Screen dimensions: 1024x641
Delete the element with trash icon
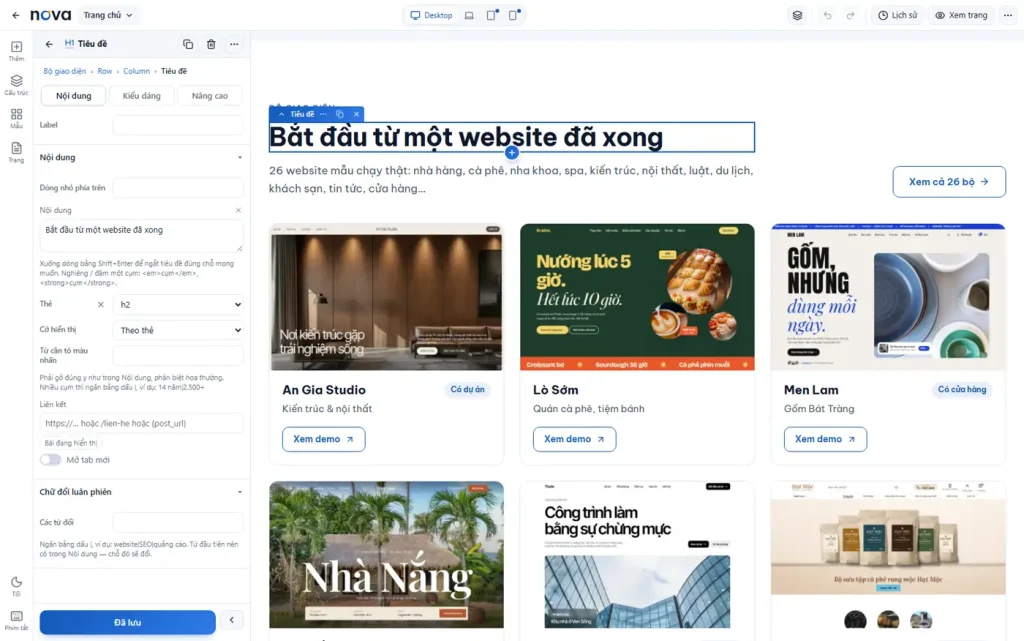point(211,44)
